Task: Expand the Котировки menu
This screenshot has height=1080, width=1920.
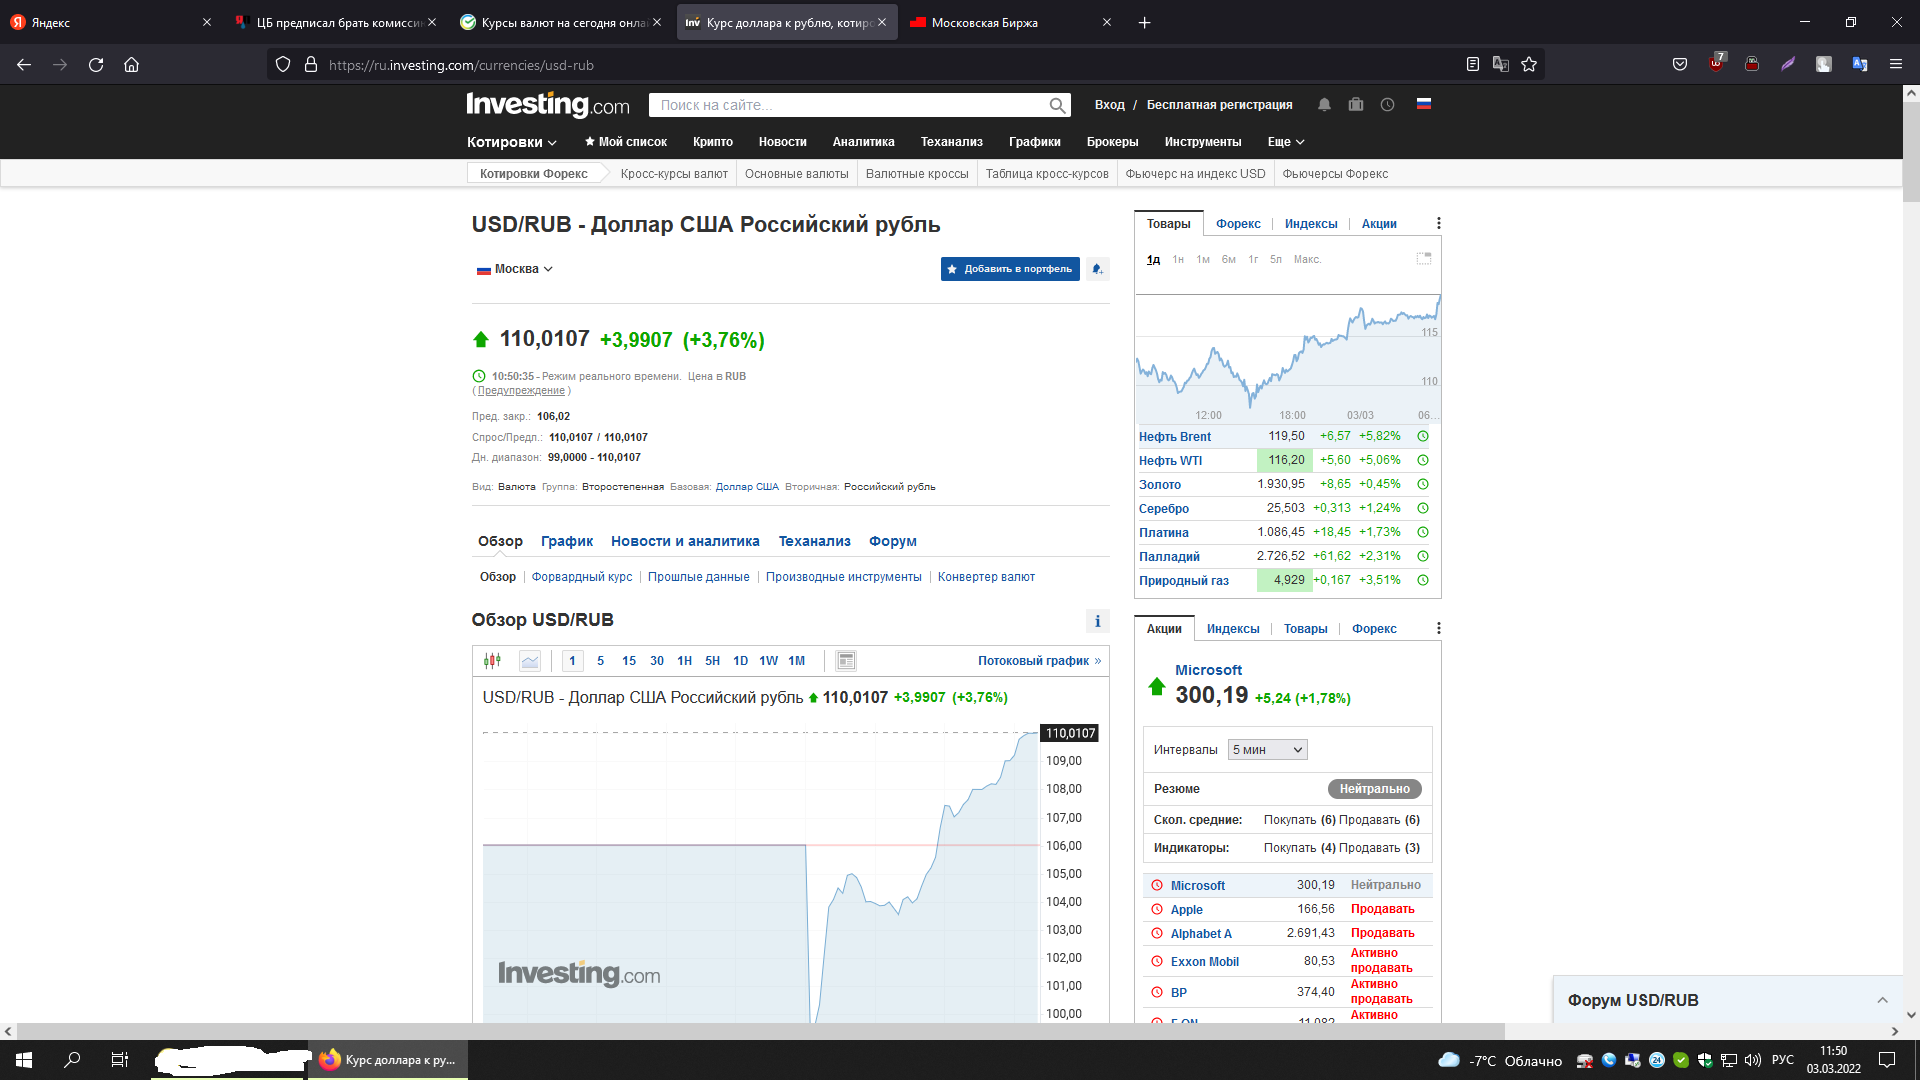Action: [x=512, y=142]
